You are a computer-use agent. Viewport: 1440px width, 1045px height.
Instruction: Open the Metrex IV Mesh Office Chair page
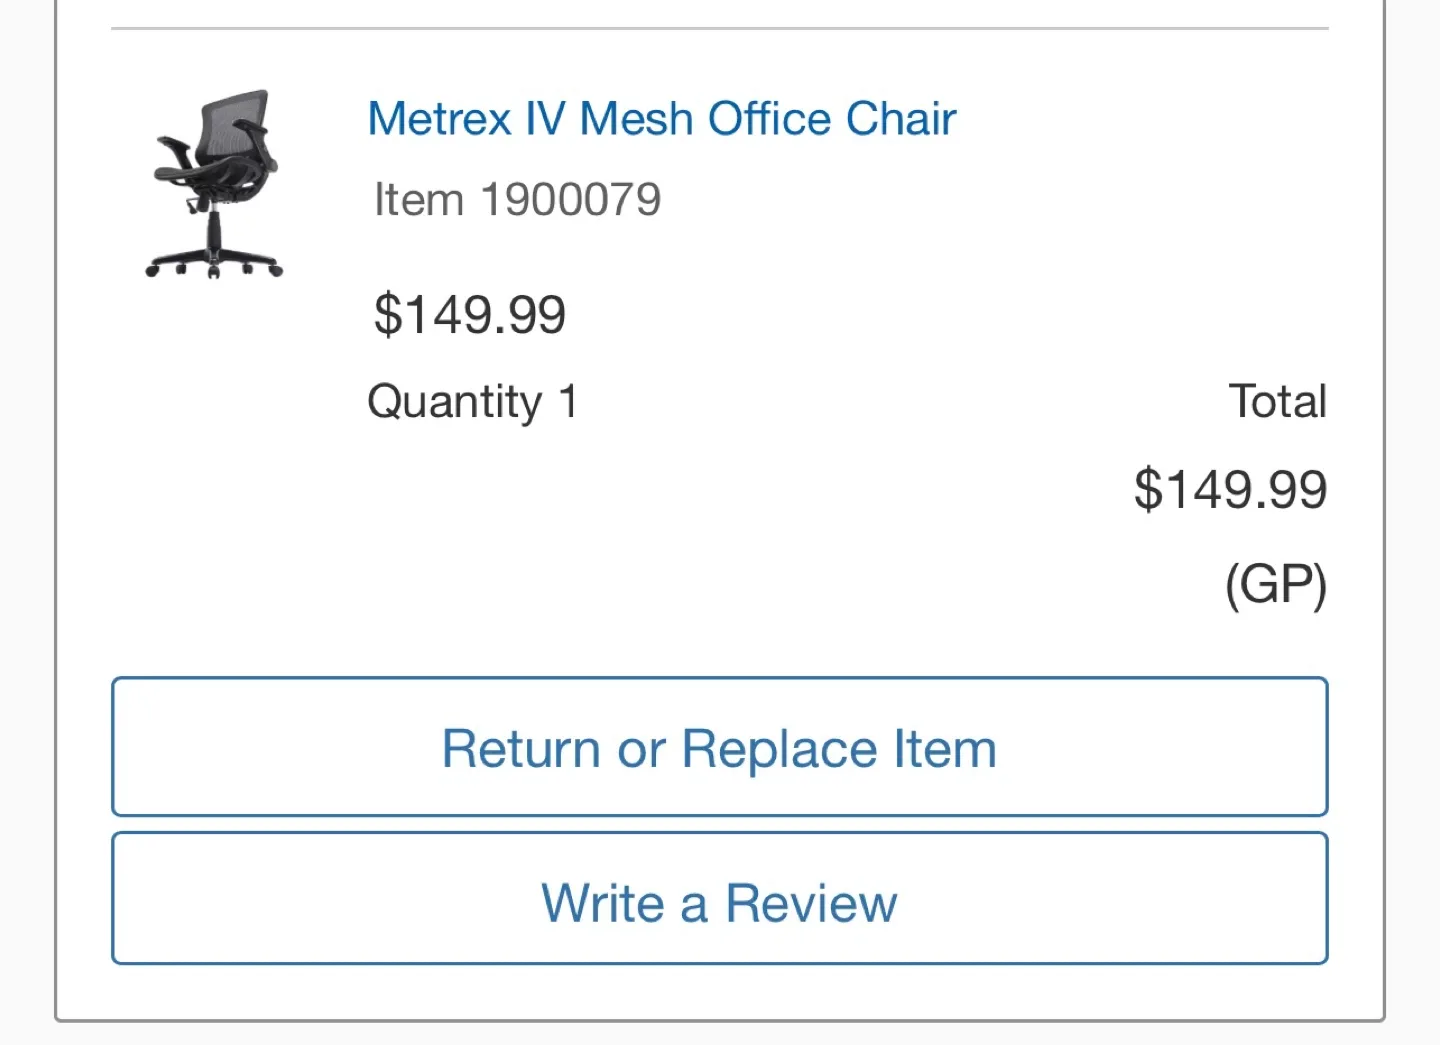[661, 118]
